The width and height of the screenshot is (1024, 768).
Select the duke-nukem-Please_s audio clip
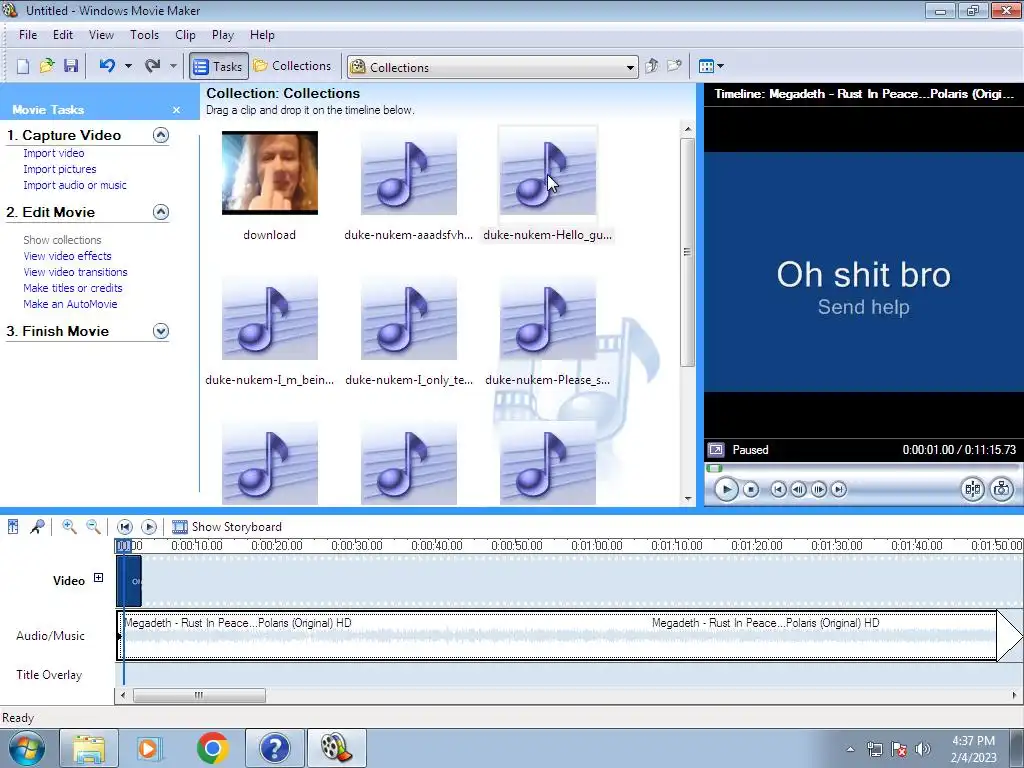(x=548, y=318)
